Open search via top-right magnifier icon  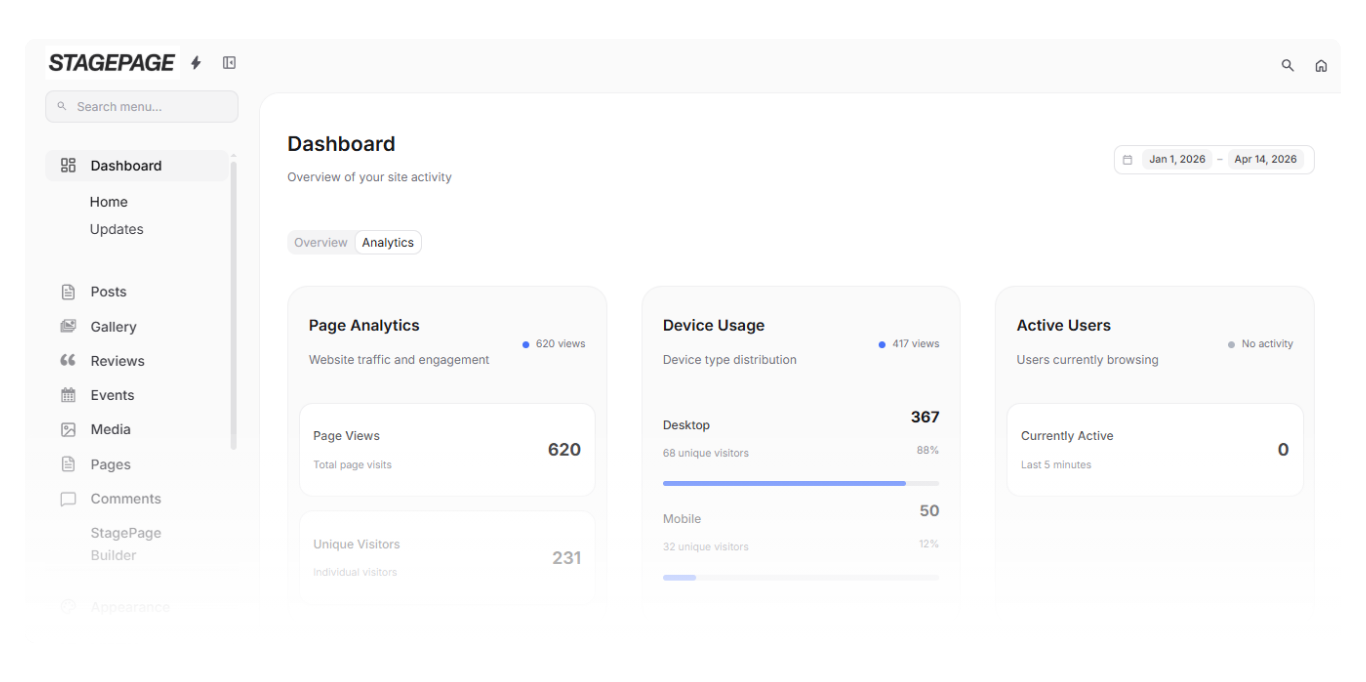point(1287,65)
